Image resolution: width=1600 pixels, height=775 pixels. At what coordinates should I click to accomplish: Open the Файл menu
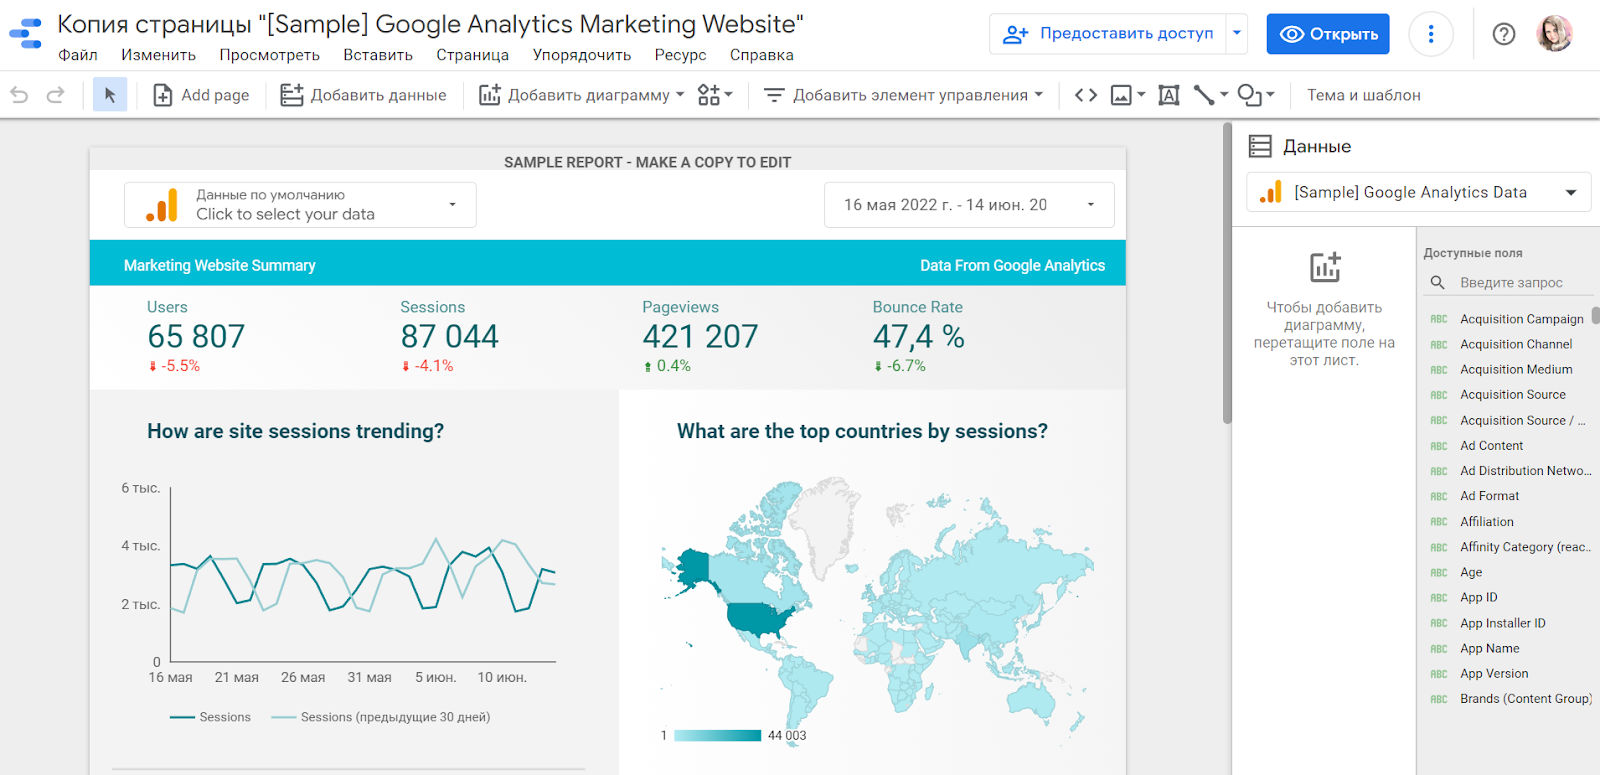(78, 55)
